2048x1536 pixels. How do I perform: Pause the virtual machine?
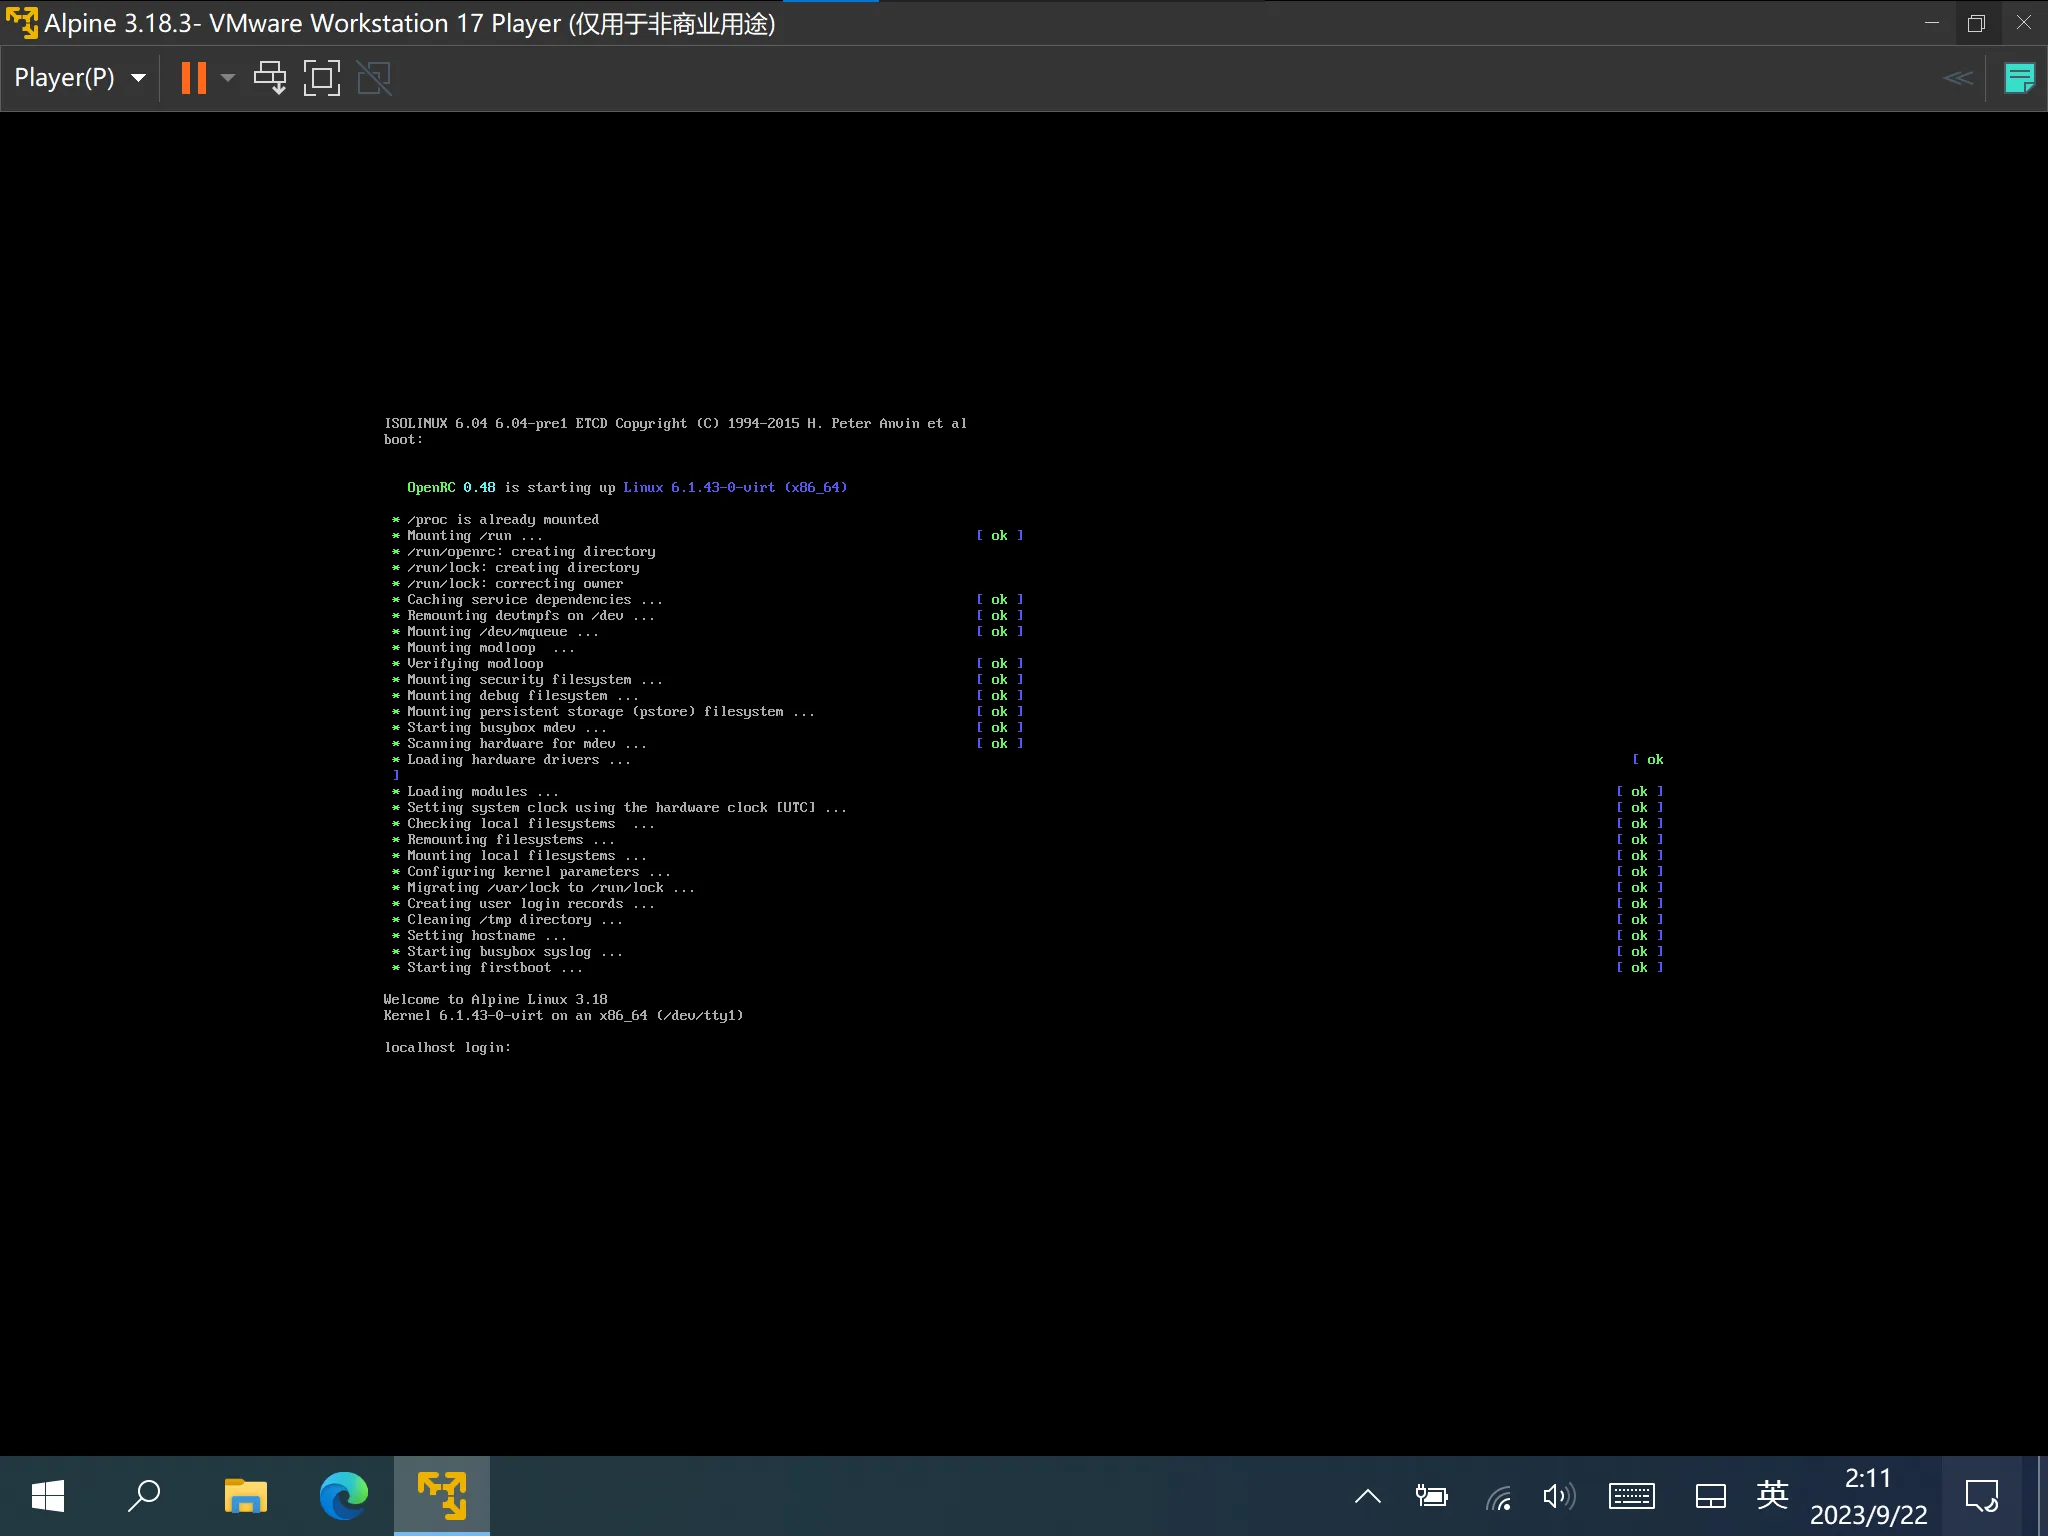coord(193,78)
